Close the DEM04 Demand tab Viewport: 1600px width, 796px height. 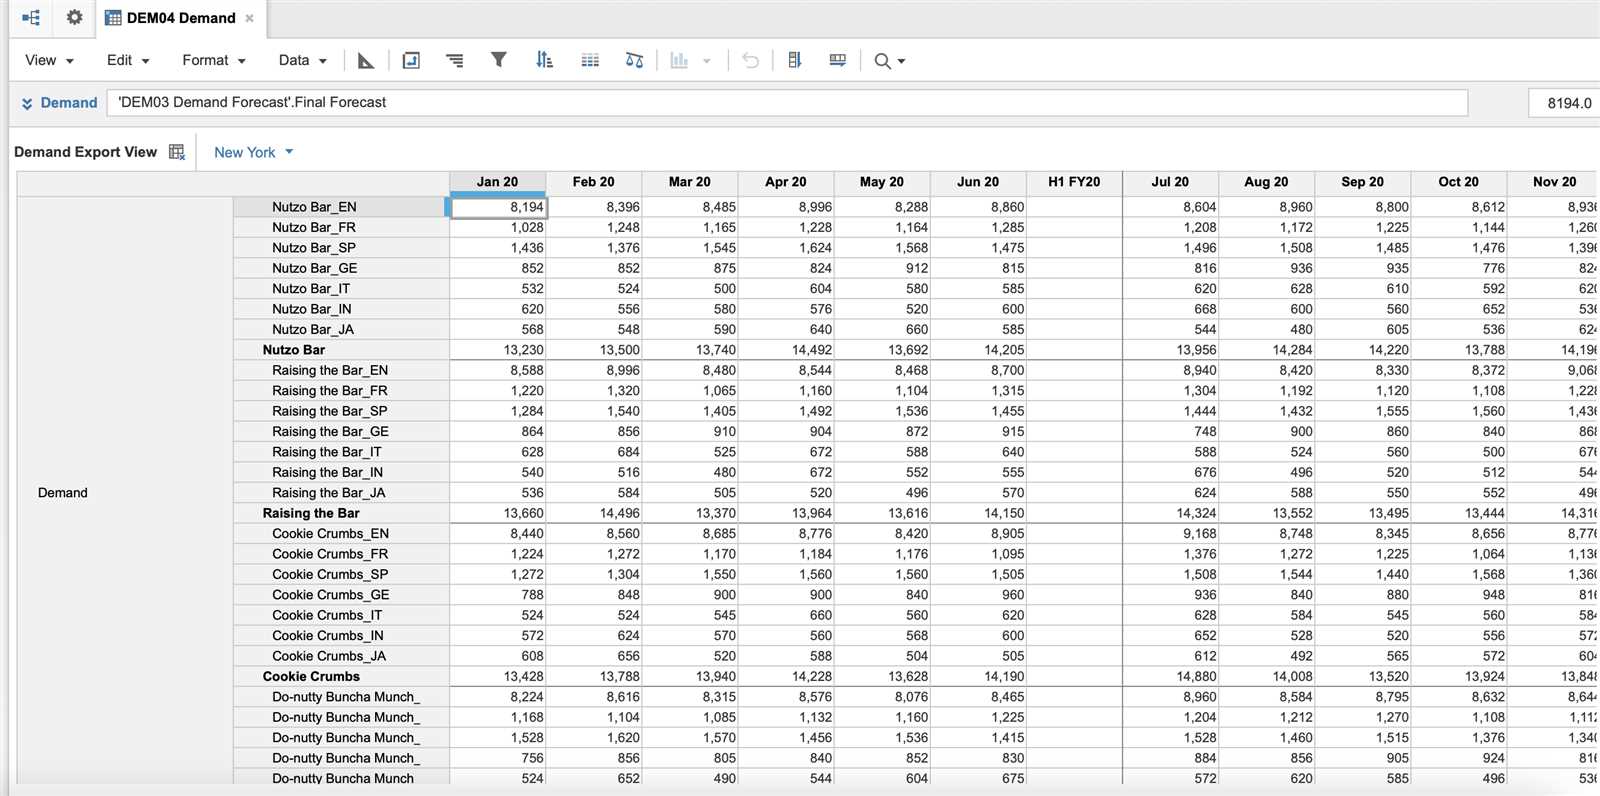(x=249, y=18)
